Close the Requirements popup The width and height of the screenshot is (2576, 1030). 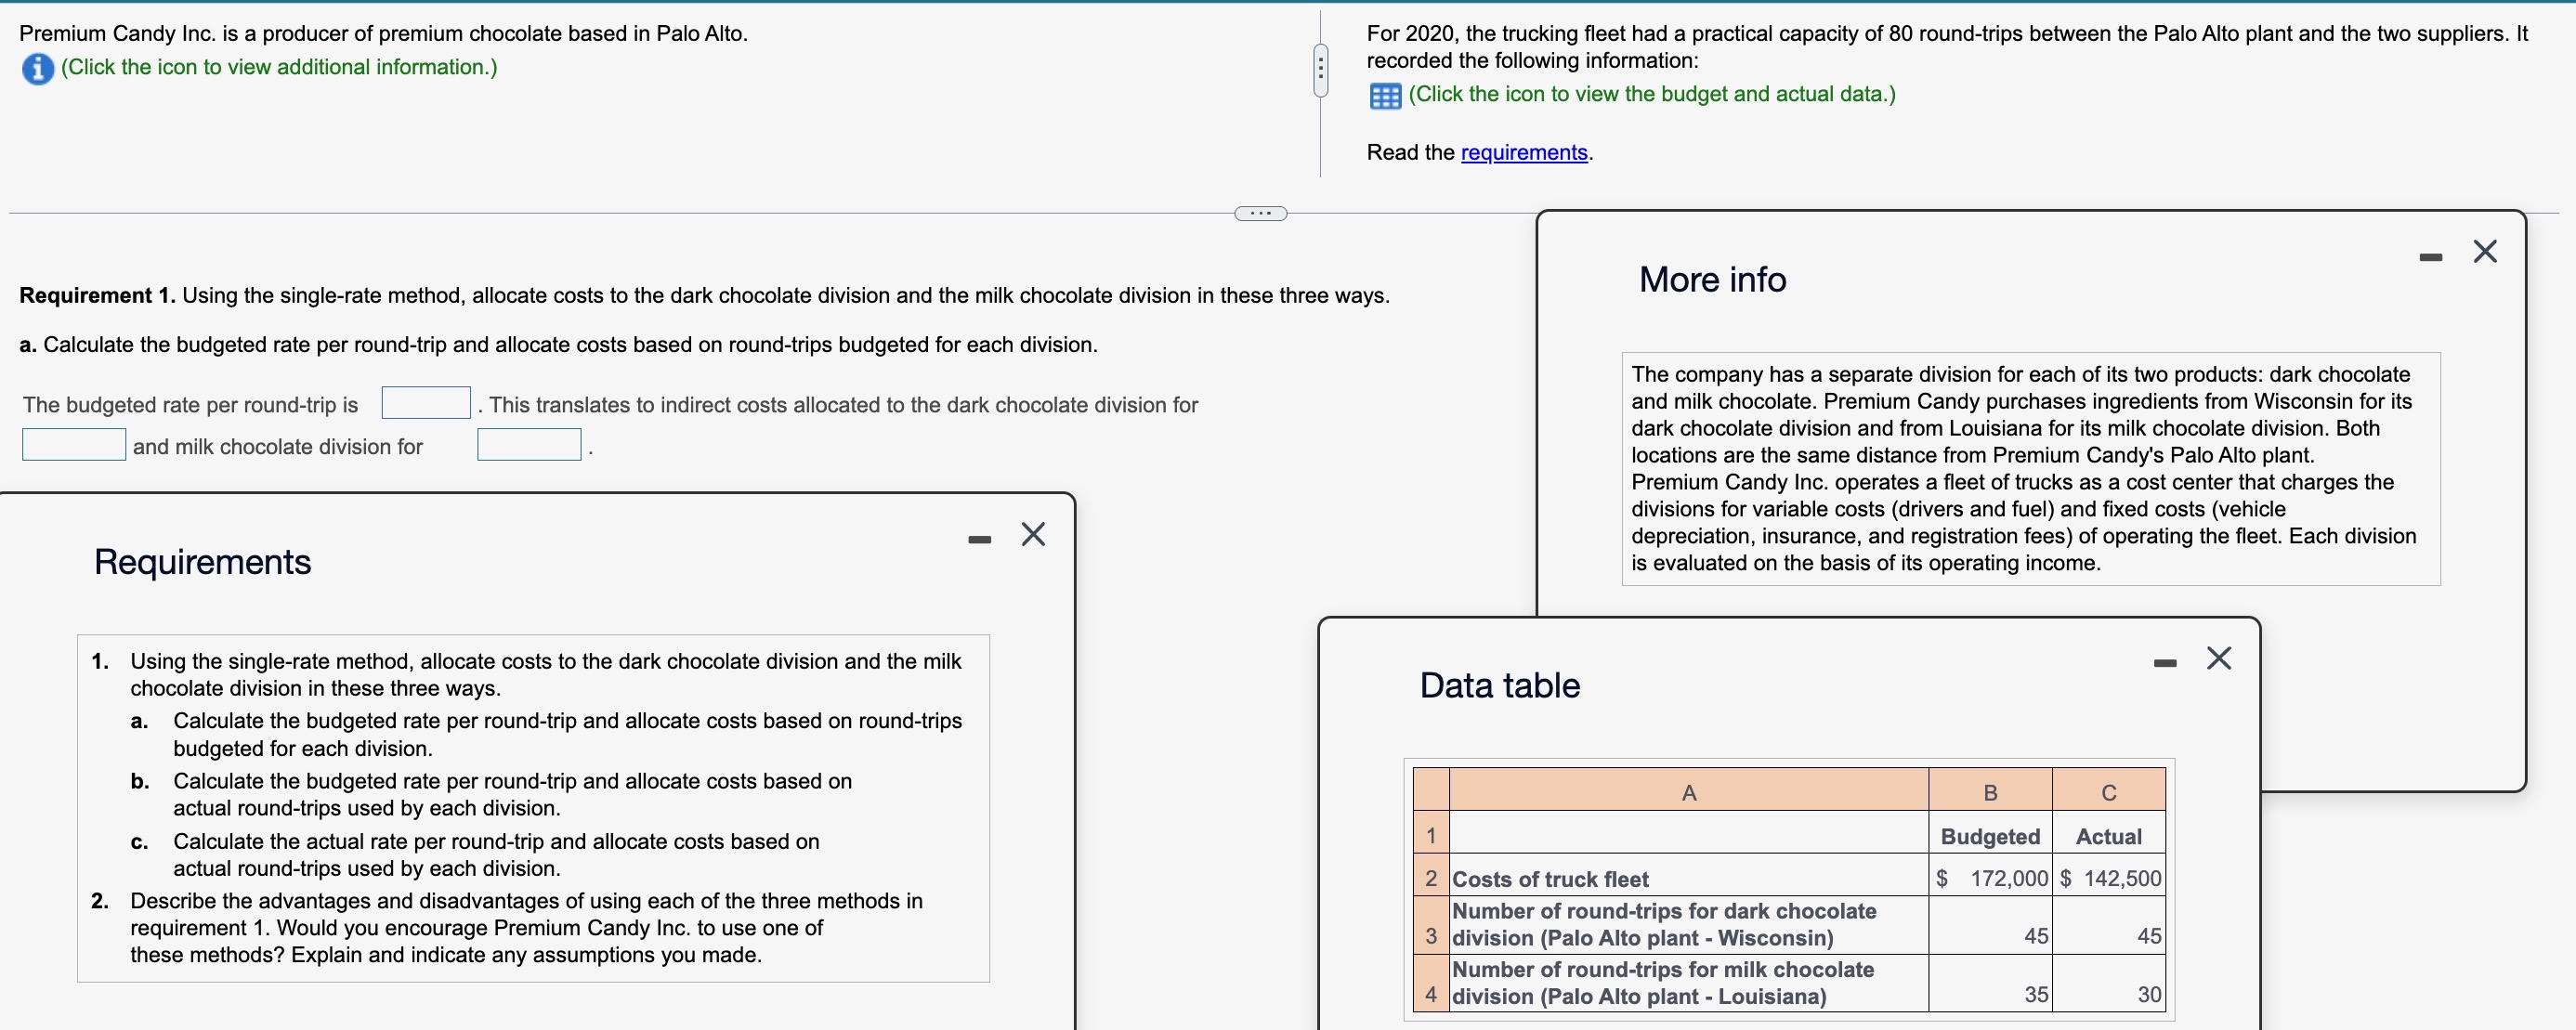coord(1033,534)
